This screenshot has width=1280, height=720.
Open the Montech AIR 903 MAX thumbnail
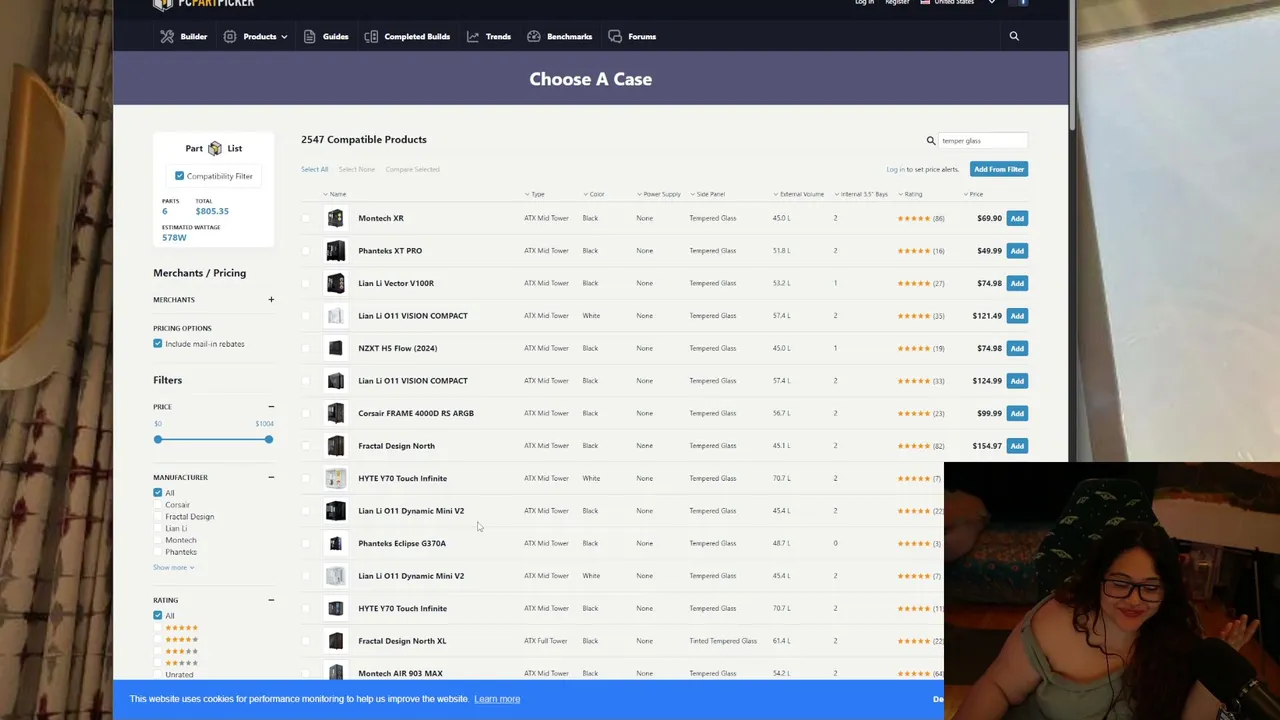click(335, 673)
